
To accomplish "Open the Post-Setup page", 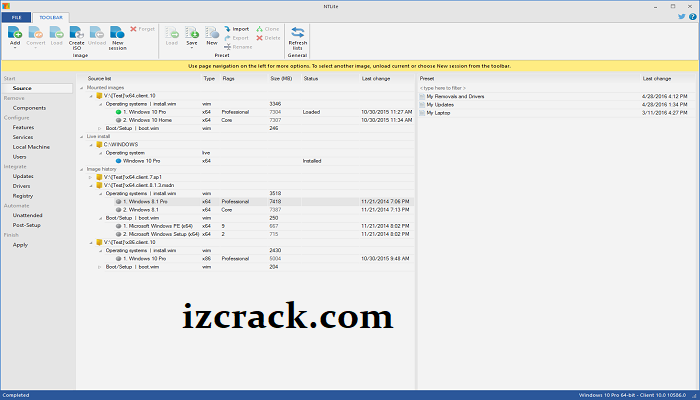I will (x=26, y=225).
